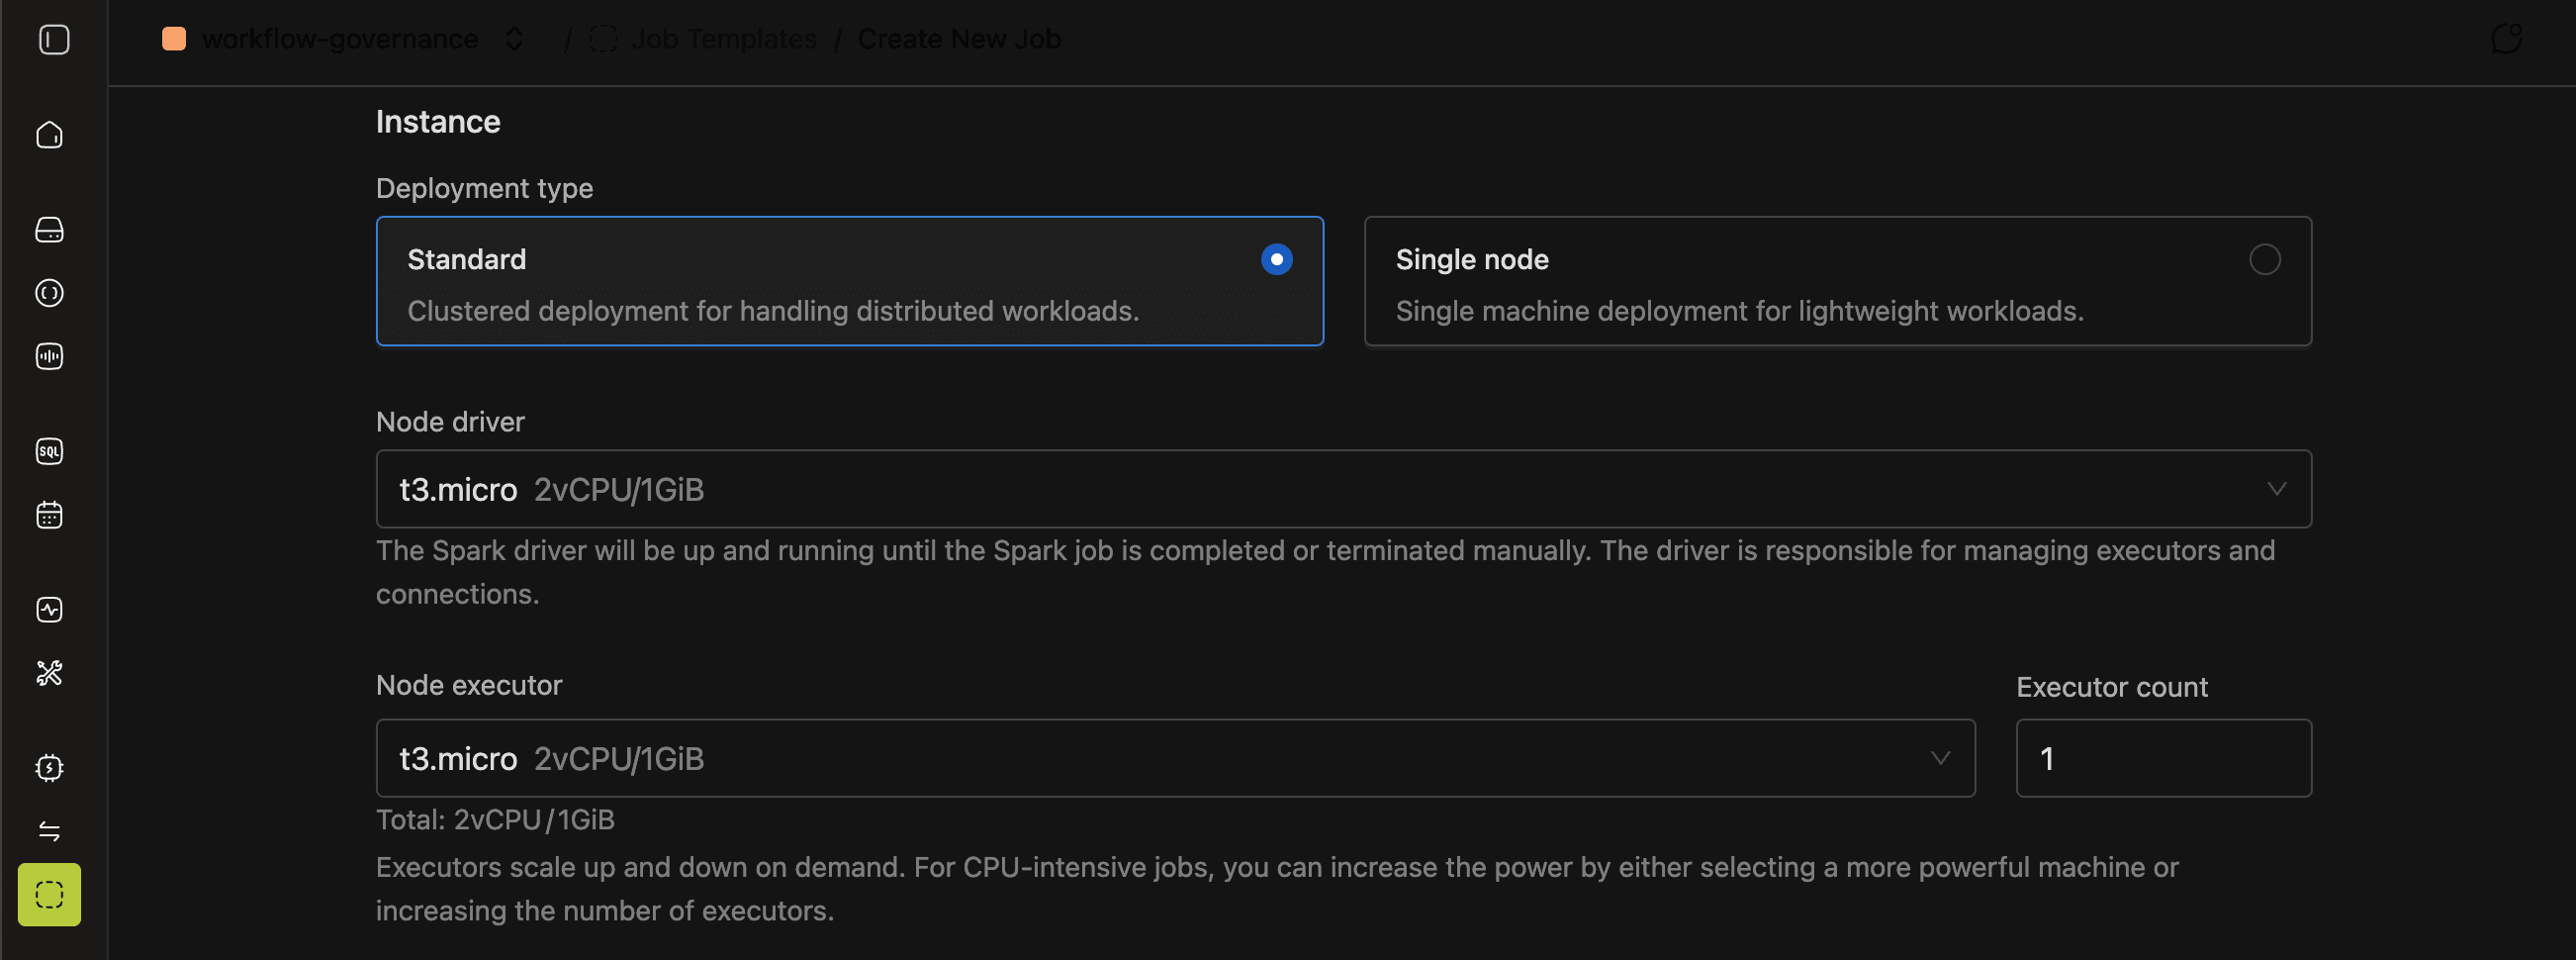Open the activity monitor icon
2576x960 pixels.
[x=49, y=610]
